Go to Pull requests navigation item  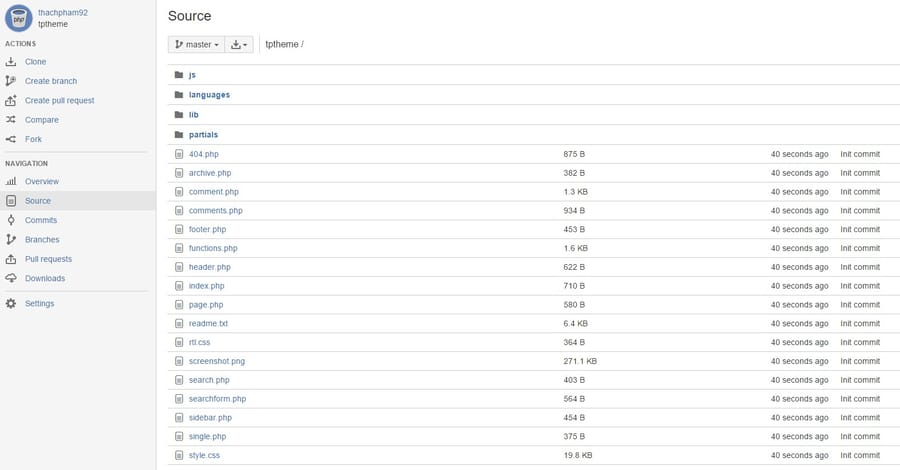[x=48, y=259]
